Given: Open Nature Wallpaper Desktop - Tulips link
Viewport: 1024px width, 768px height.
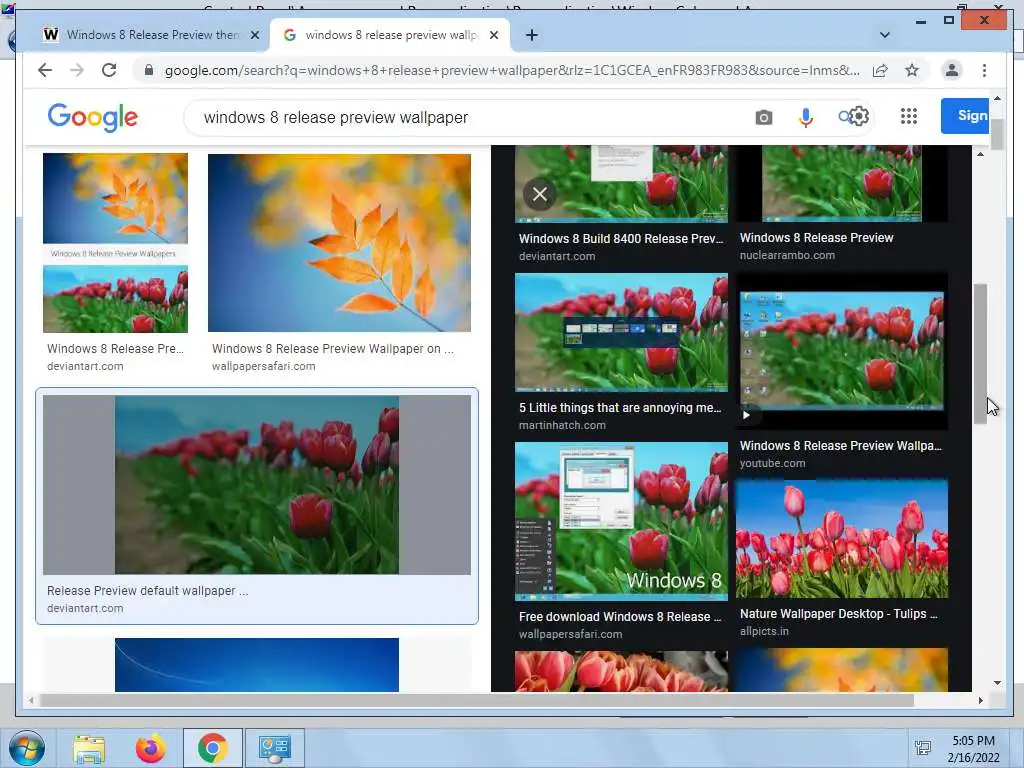Looking at the screenshot, I should pyautogui.click(x=839, y=613).
